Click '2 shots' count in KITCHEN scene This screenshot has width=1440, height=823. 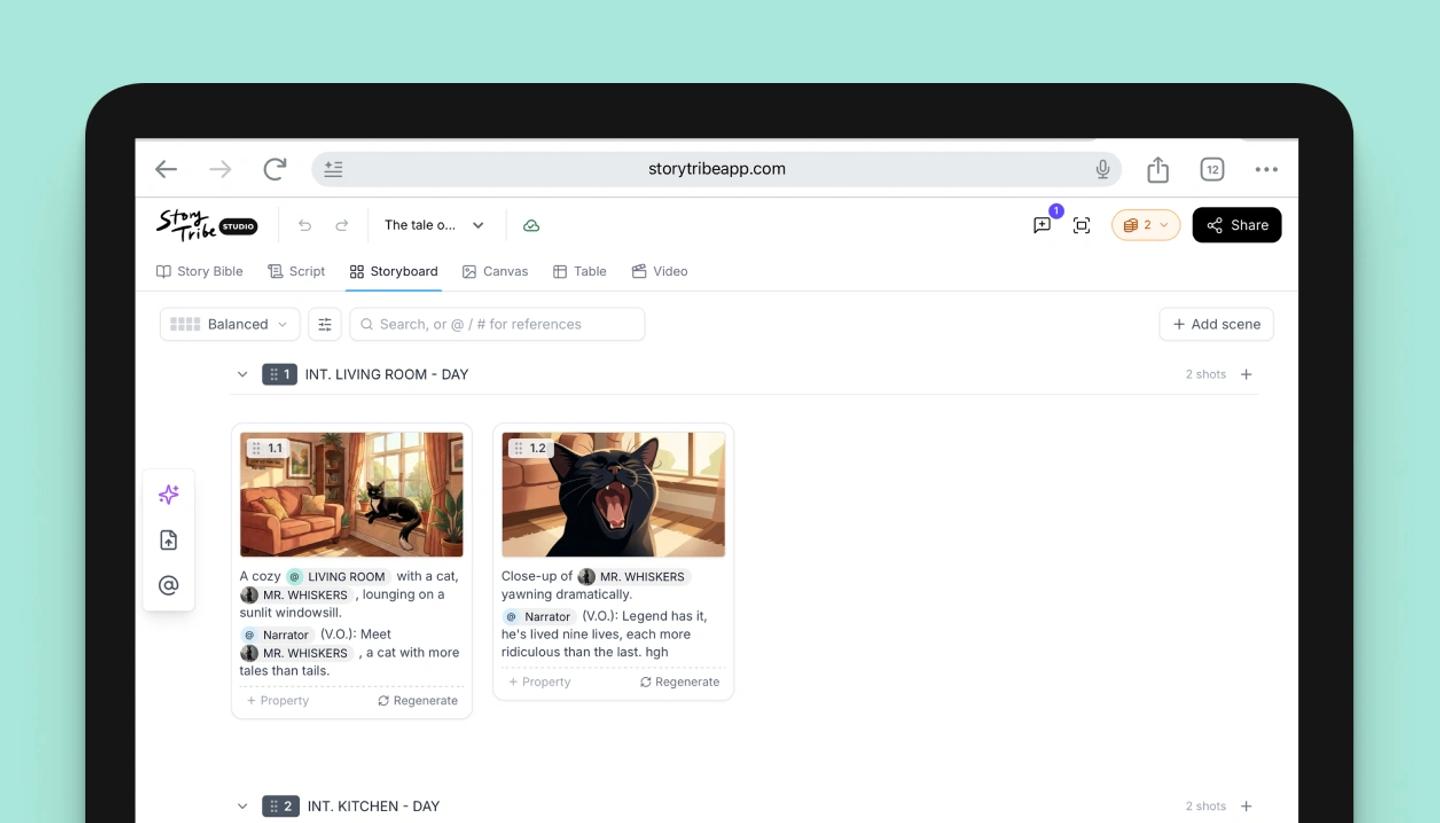point(1205,806)
